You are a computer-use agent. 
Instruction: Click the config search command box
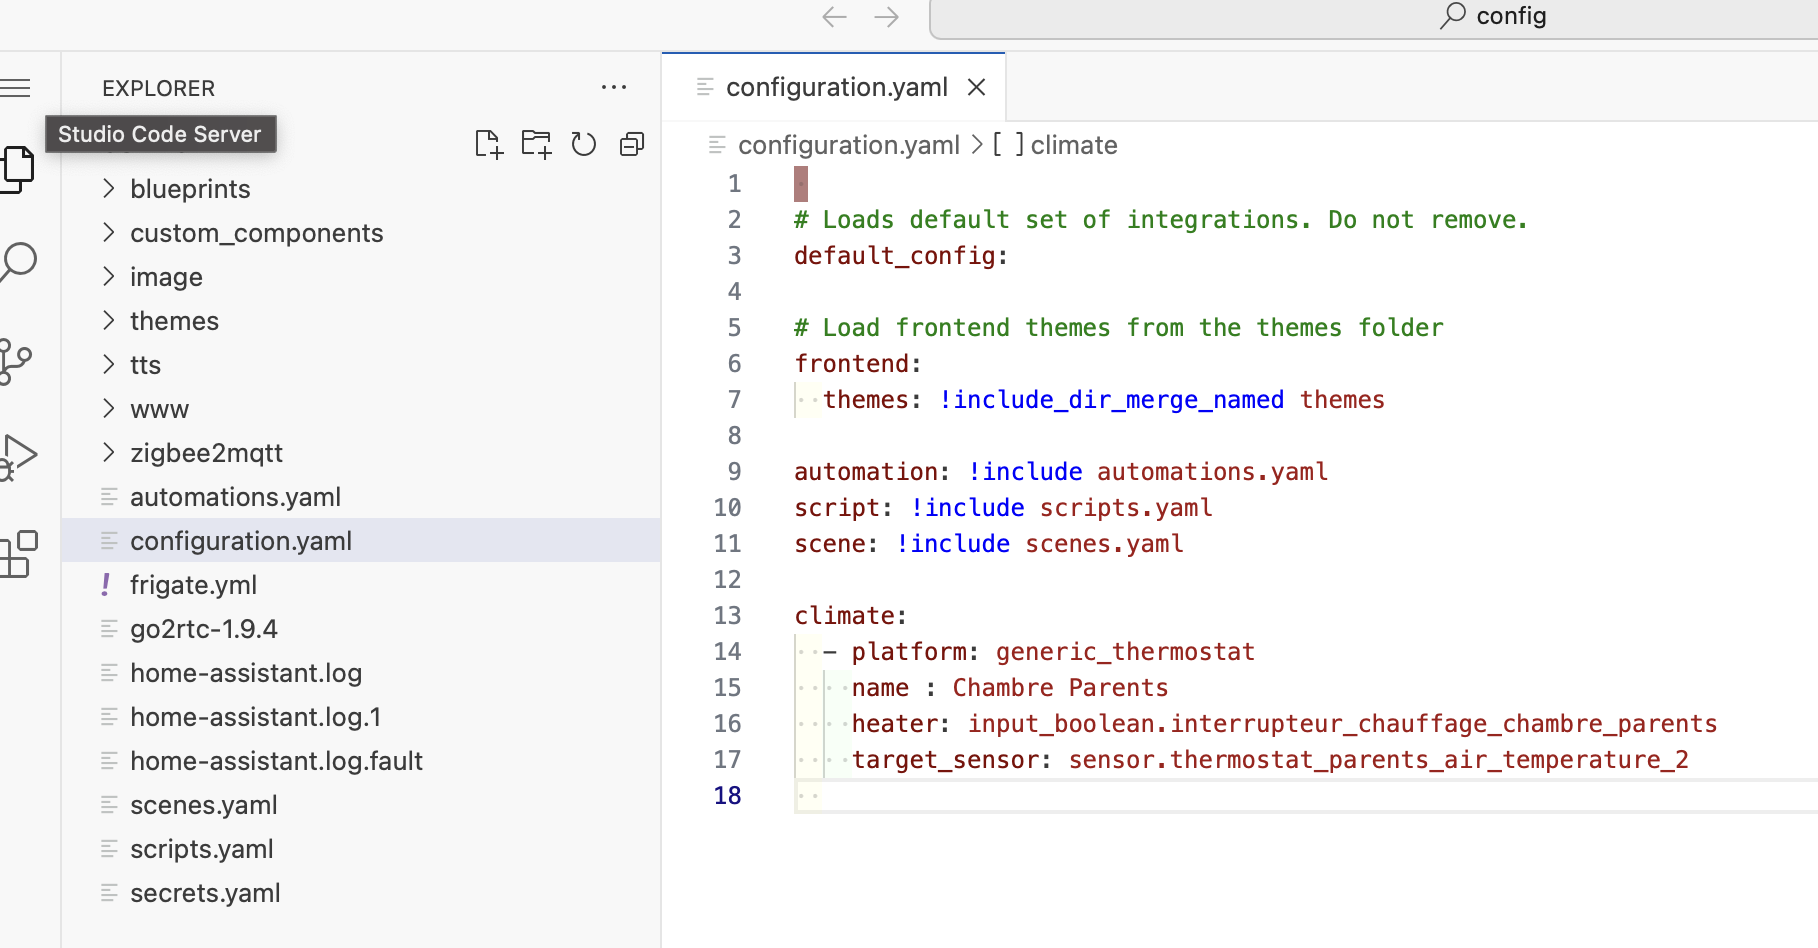point(1374,18)
